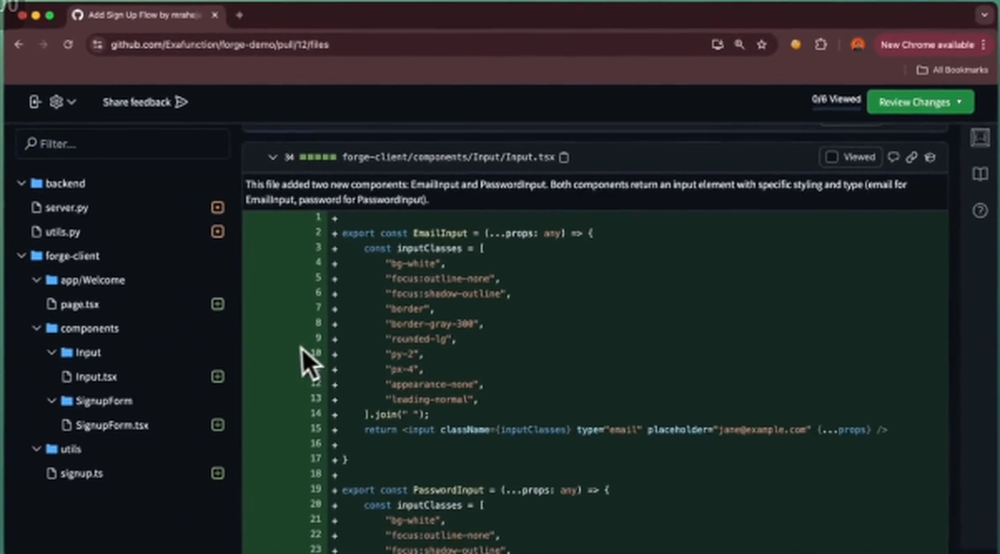Open comment icon for Input.tsx

coord(893,157)
